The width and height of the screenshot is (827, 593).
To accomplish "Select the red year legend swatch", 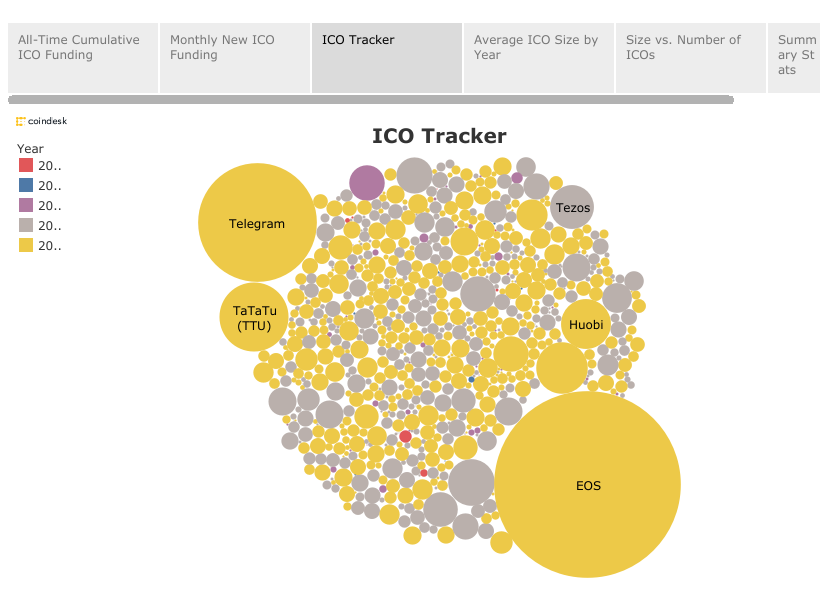I will click(26, 165).
